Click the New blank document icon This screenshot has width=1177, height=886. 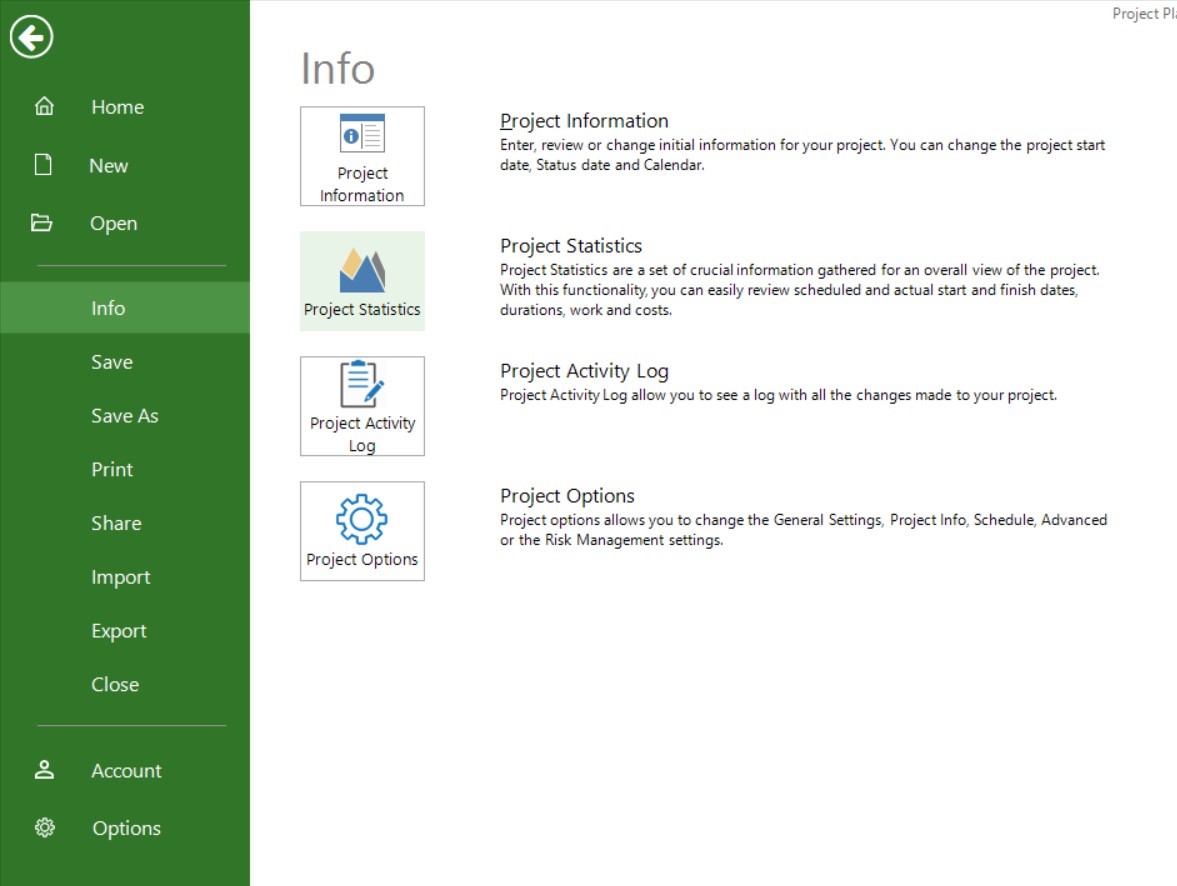(x=43, y=165)
